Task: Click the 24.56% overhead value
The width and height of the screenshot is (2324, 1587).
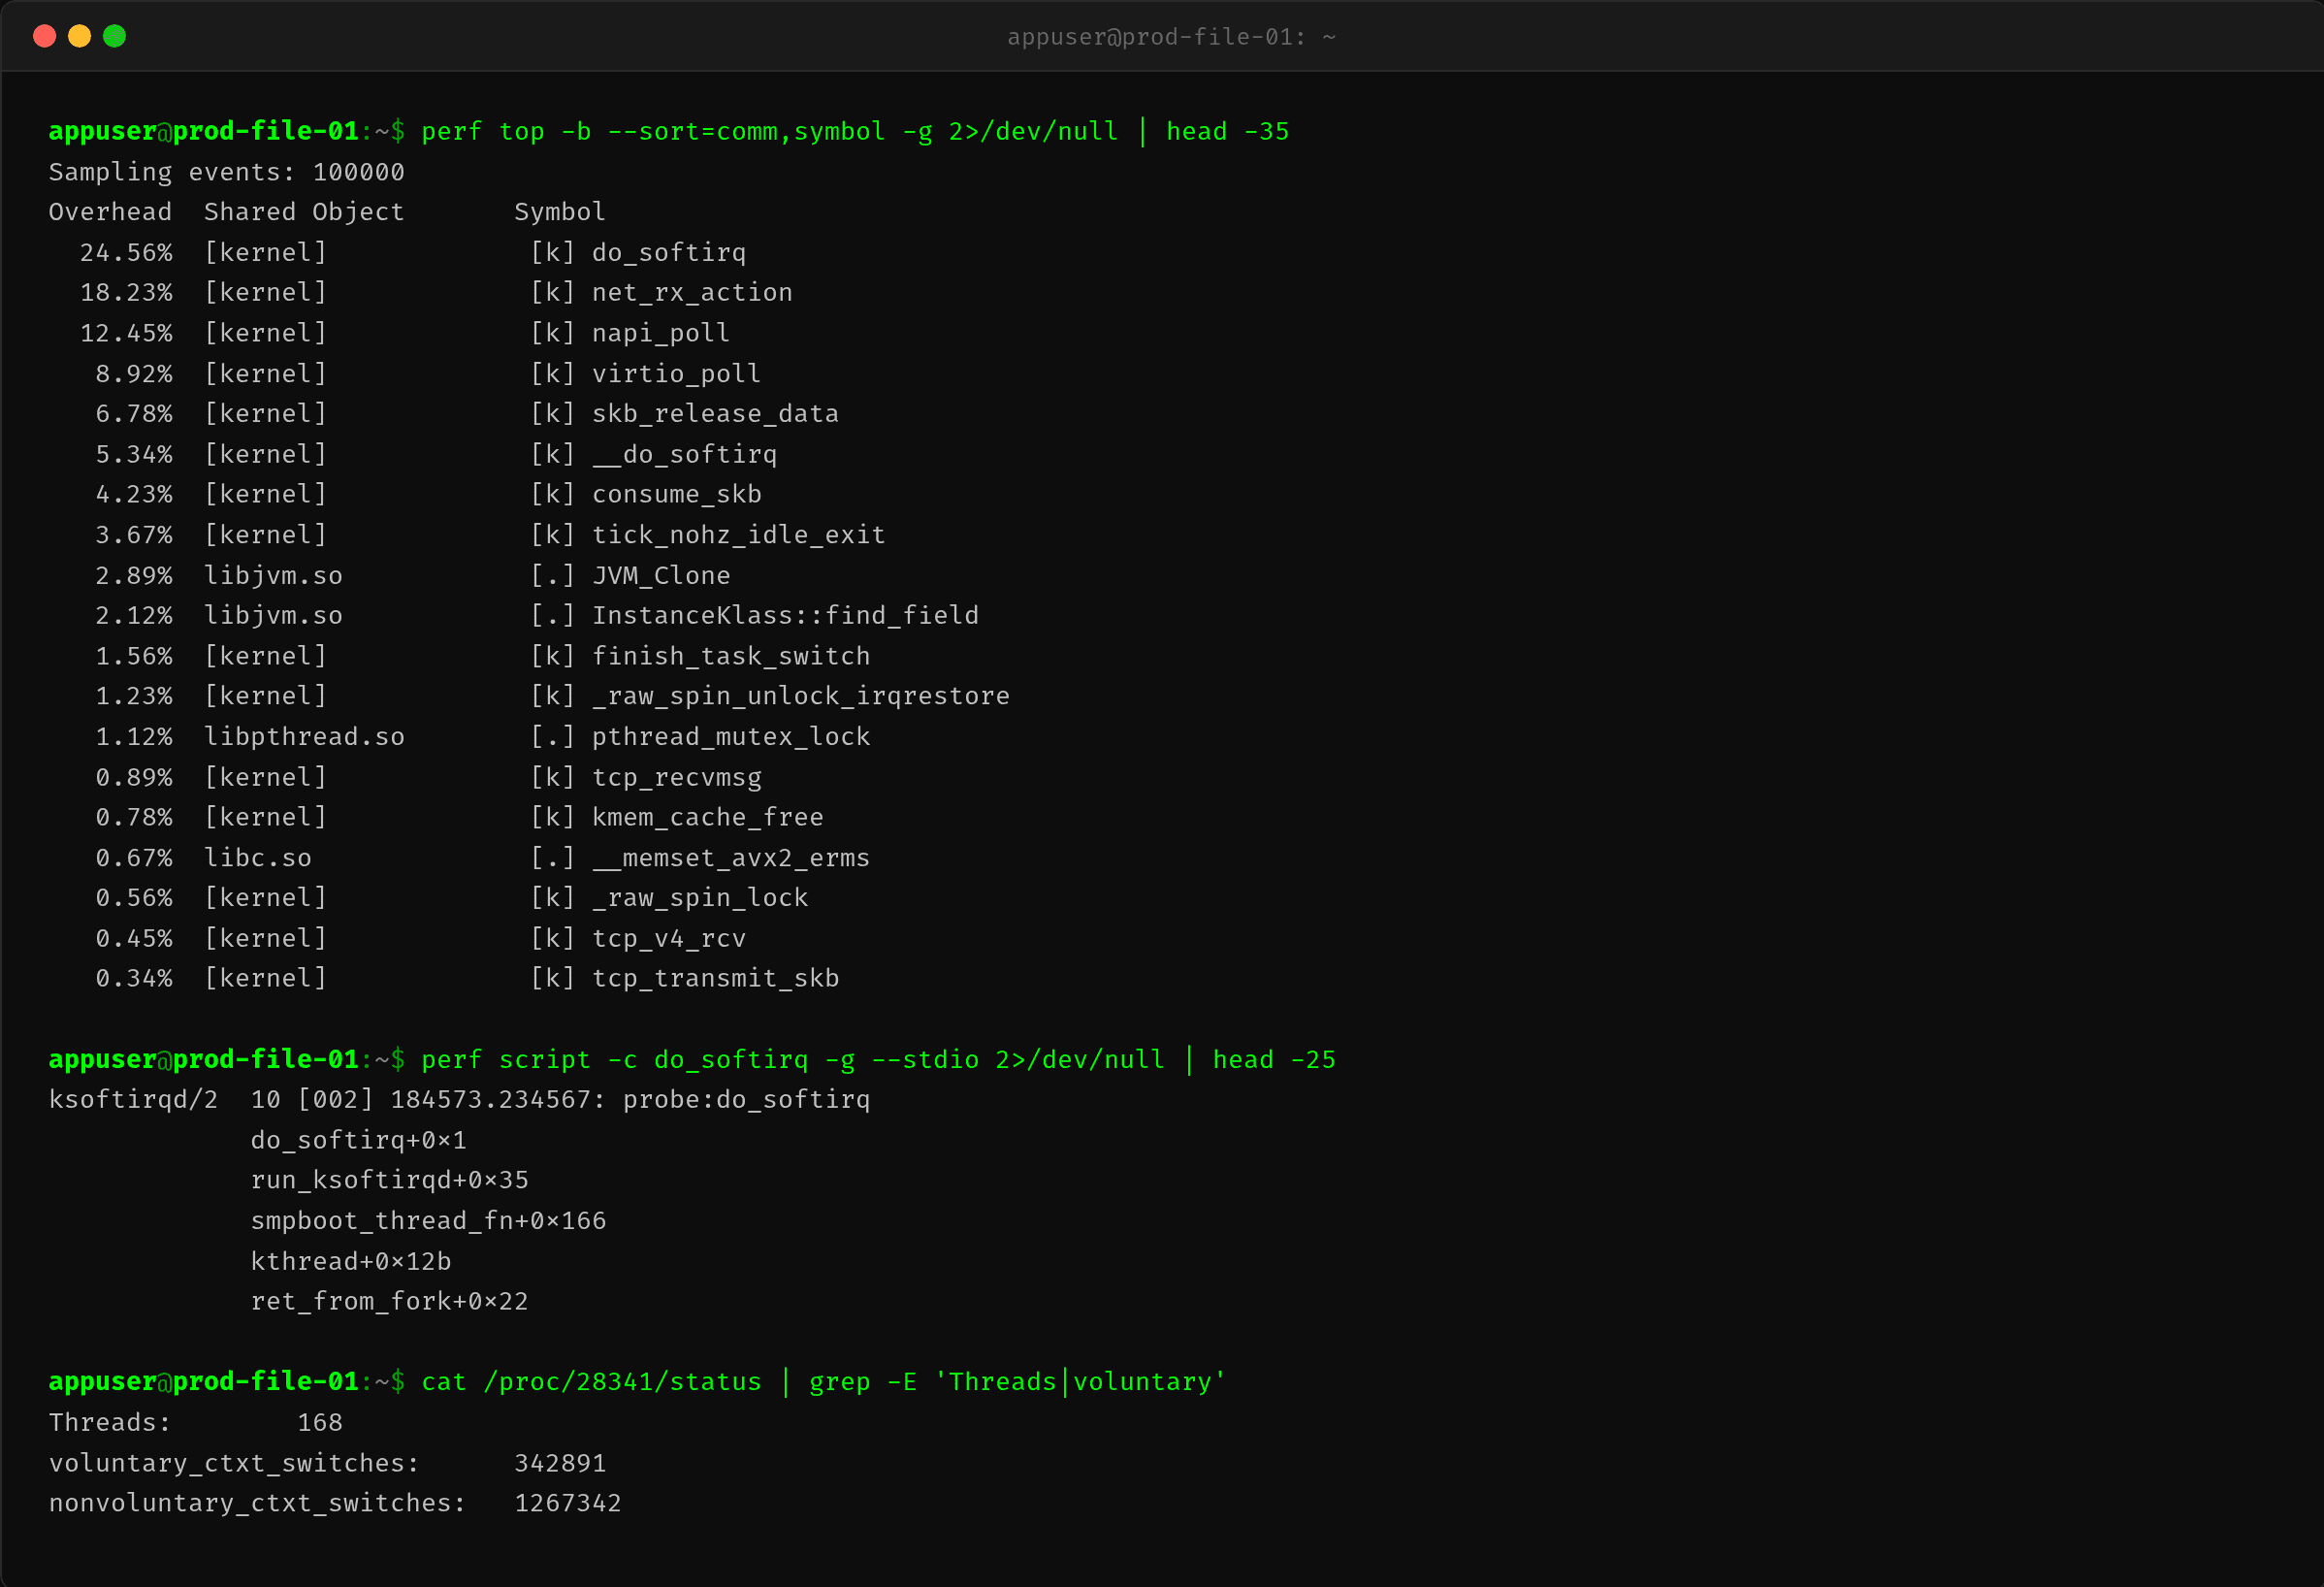Action: (x=126, y=252)
